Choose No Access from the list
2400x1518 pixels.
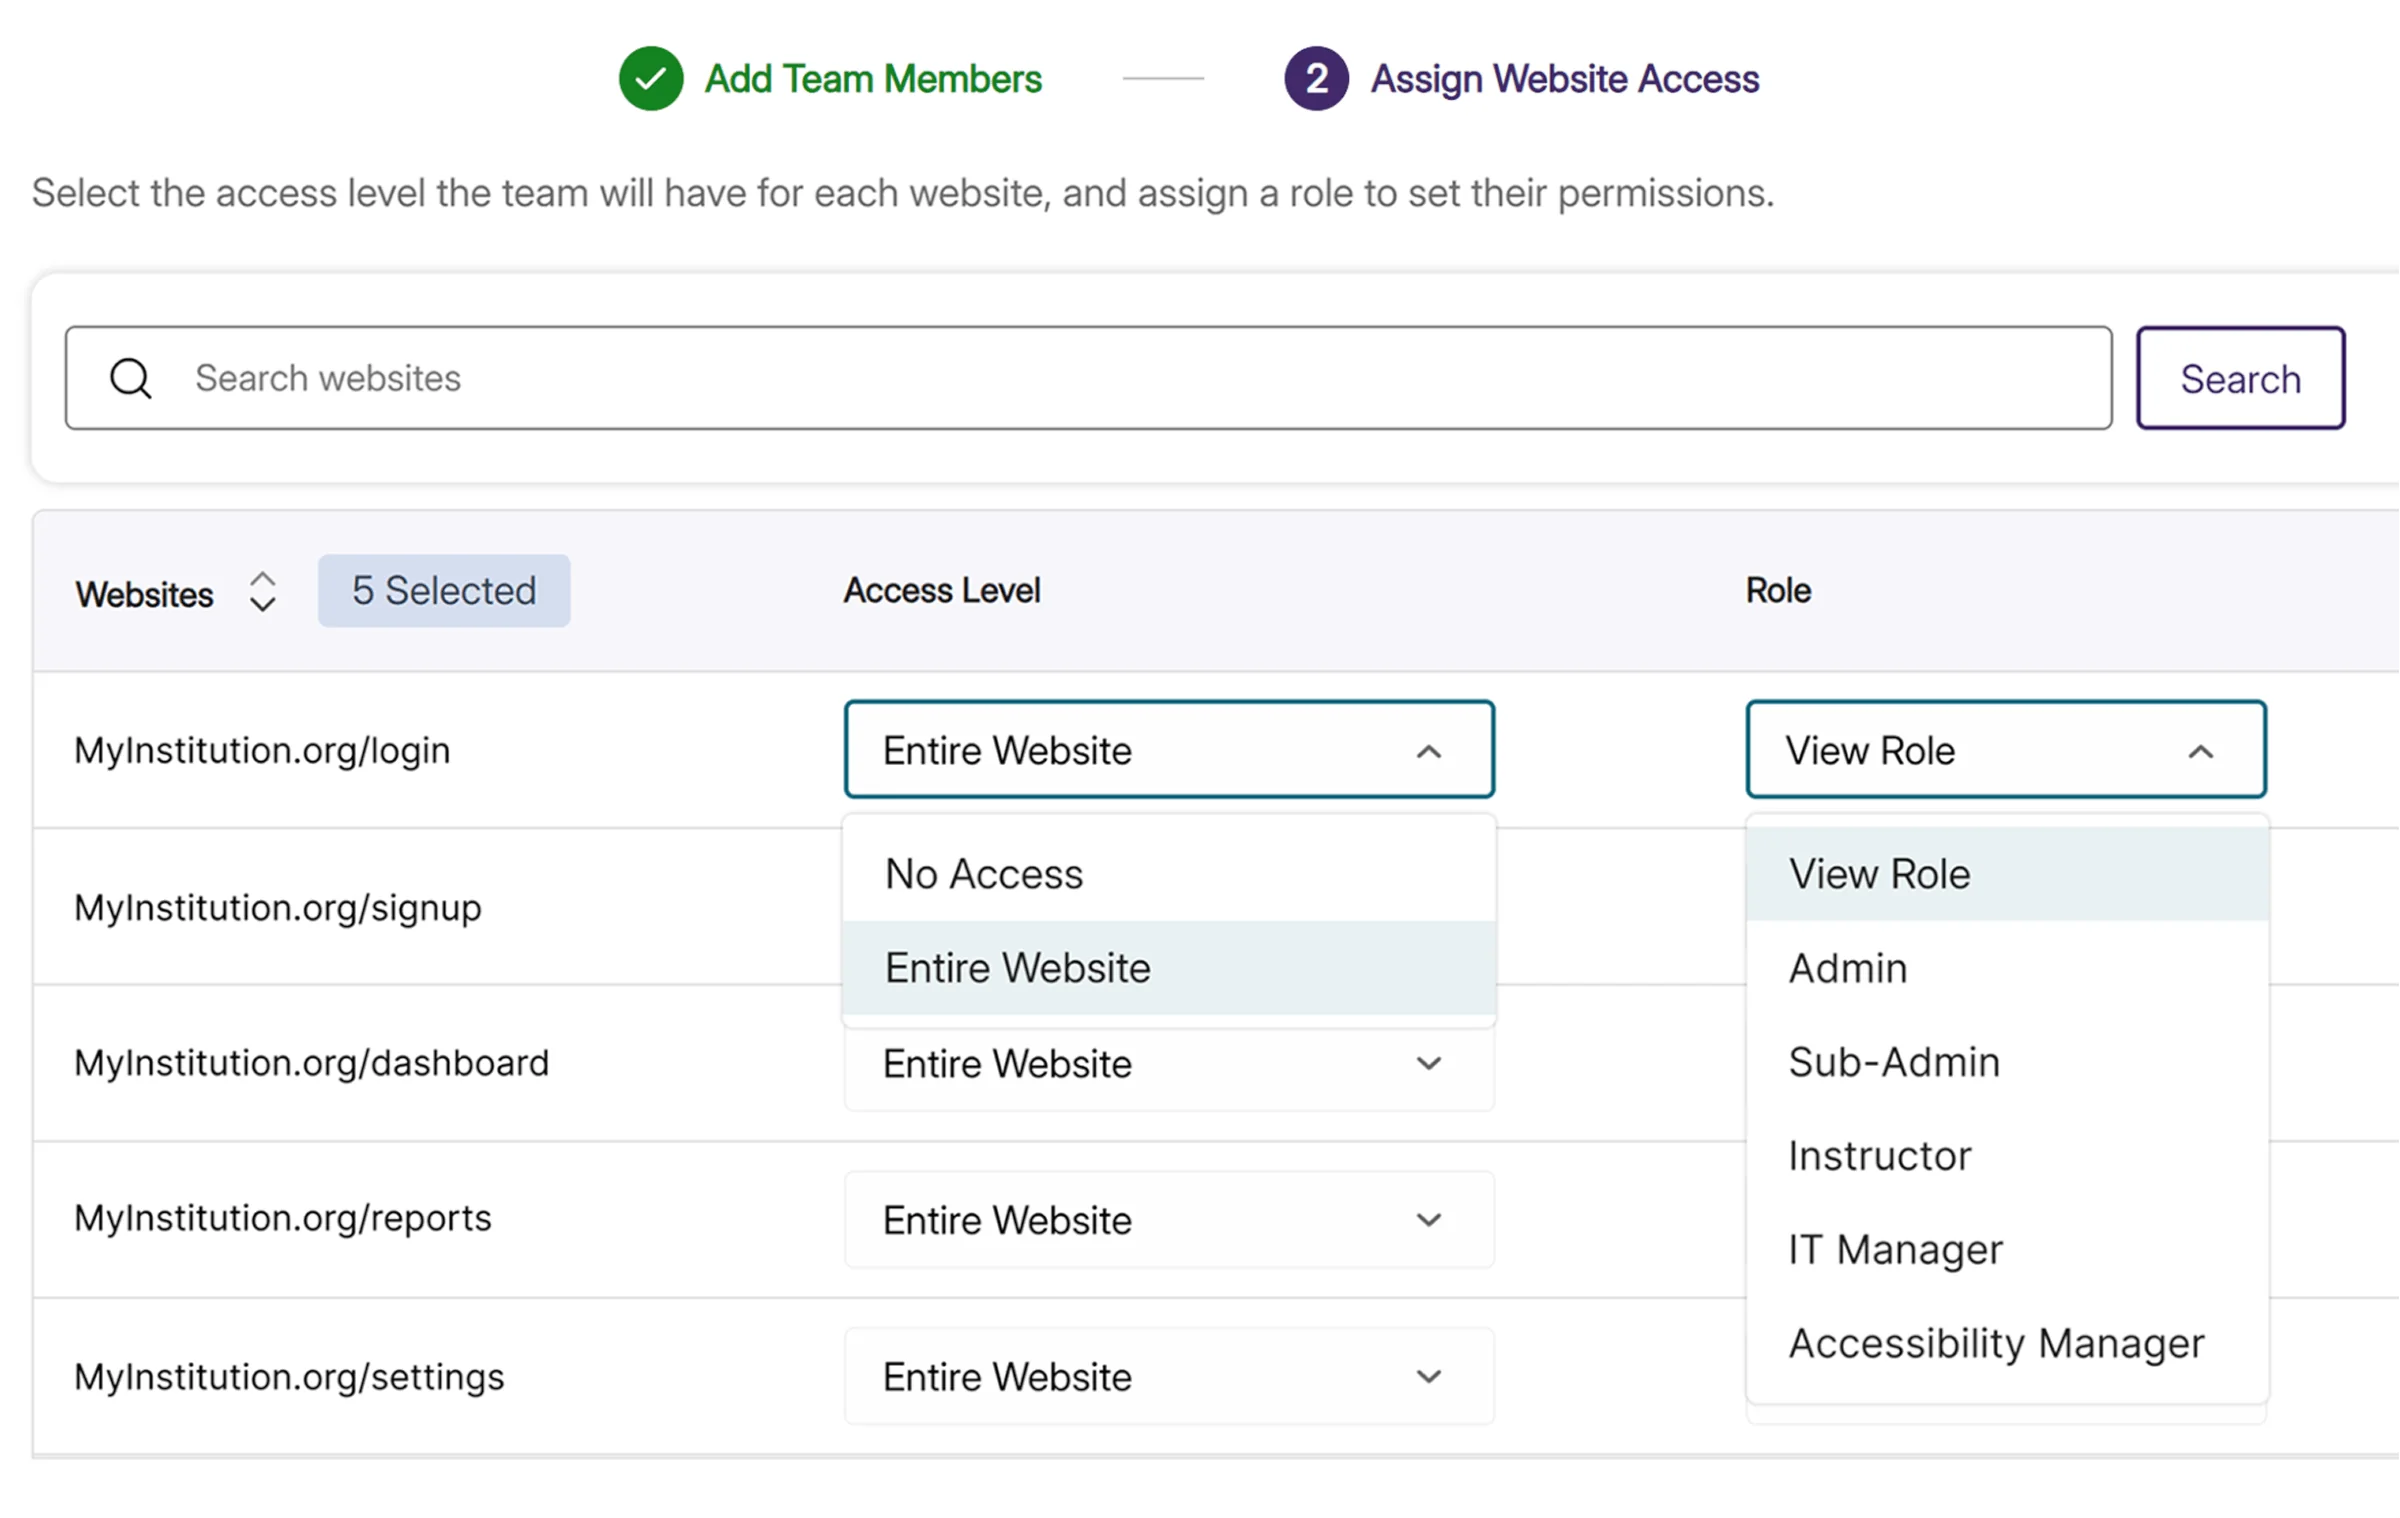[985, 874]
